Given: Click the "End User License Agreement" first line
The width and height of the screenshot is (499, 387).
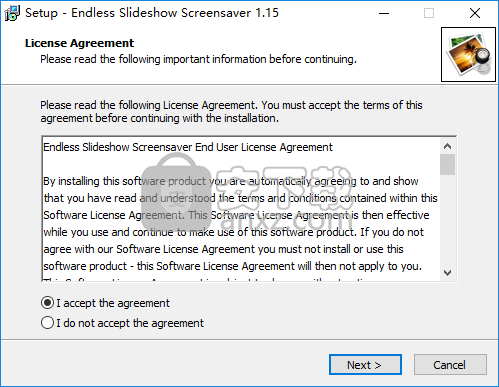Looking at the screenshot, I should tap(188, 147).
